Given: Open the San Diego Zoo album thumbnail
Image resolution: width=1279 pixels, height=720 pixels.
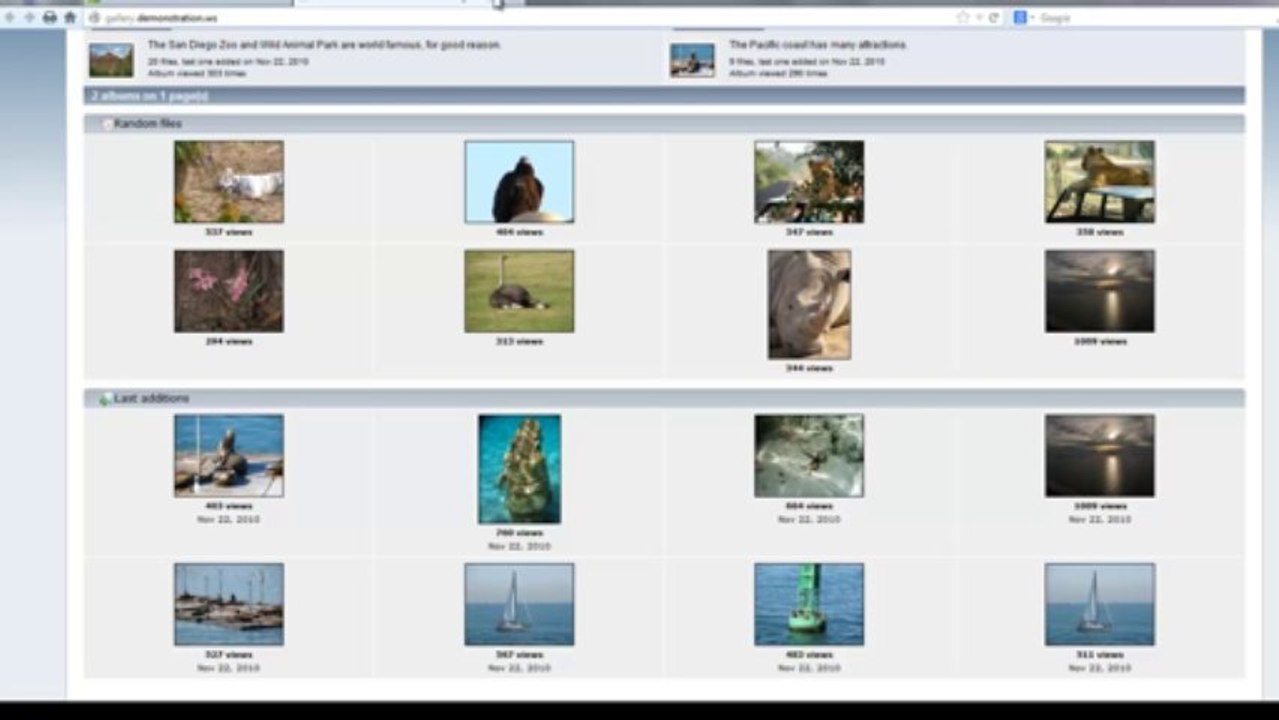Looking at the screenshot, I should pyautogui.click(x=111, y=60).
